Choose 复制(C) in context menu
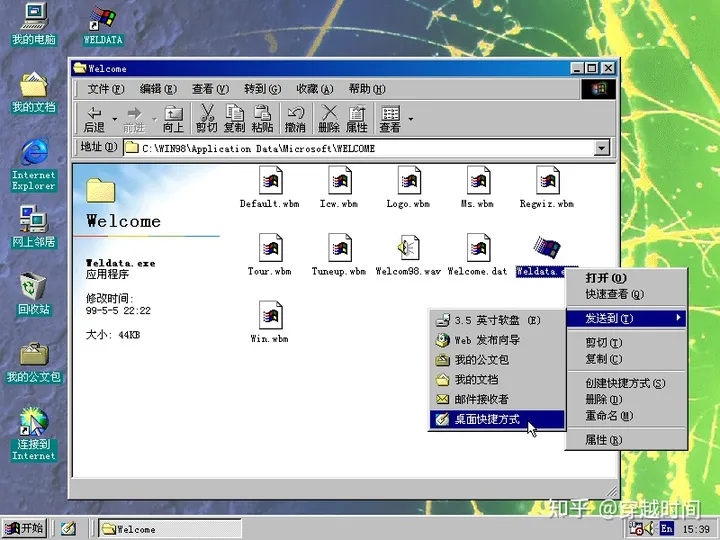The width and height of the screenshot is (720, 540). click(626, 359)
